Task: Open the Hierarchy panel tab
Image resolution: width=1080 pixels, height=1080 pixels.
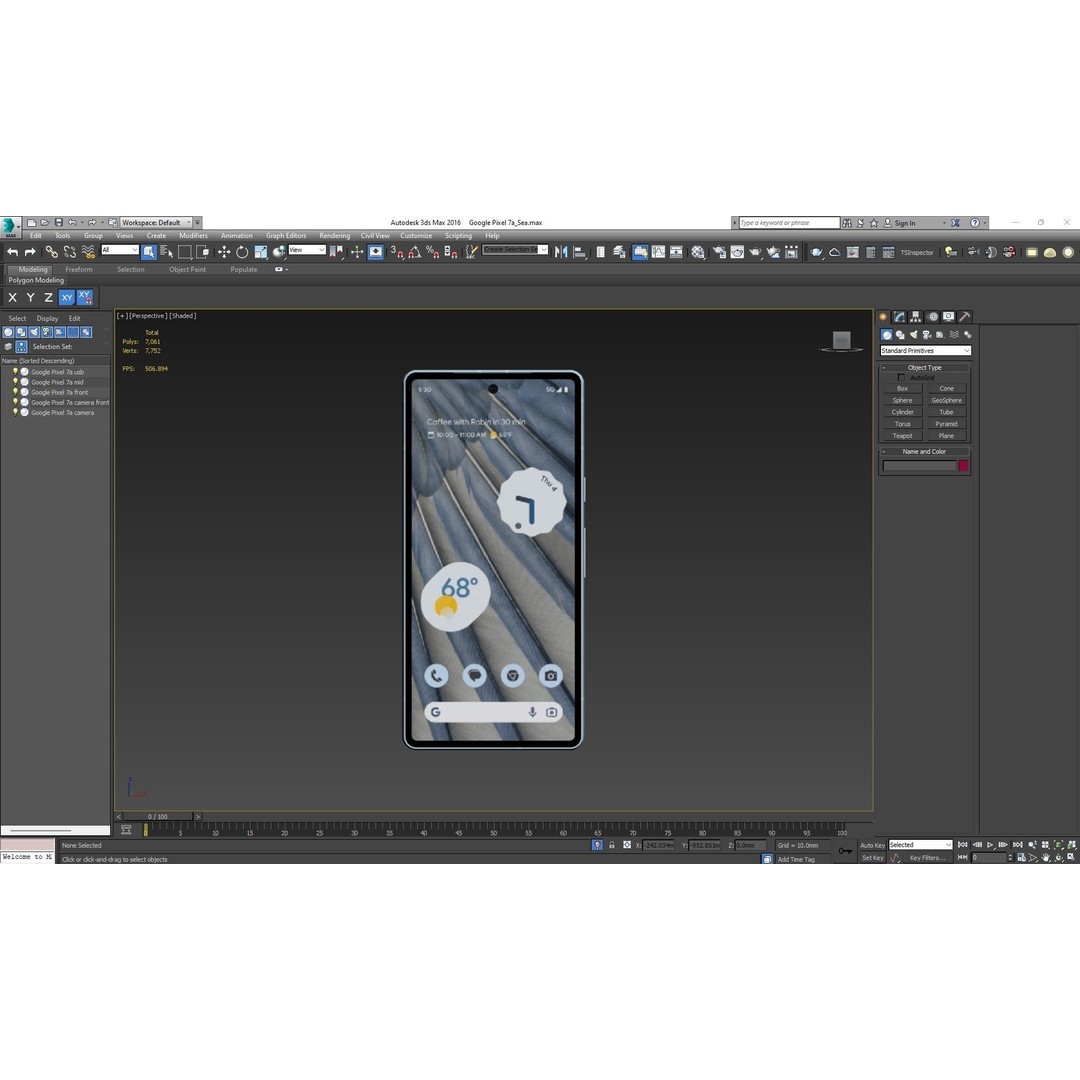Action: point(915,317)
